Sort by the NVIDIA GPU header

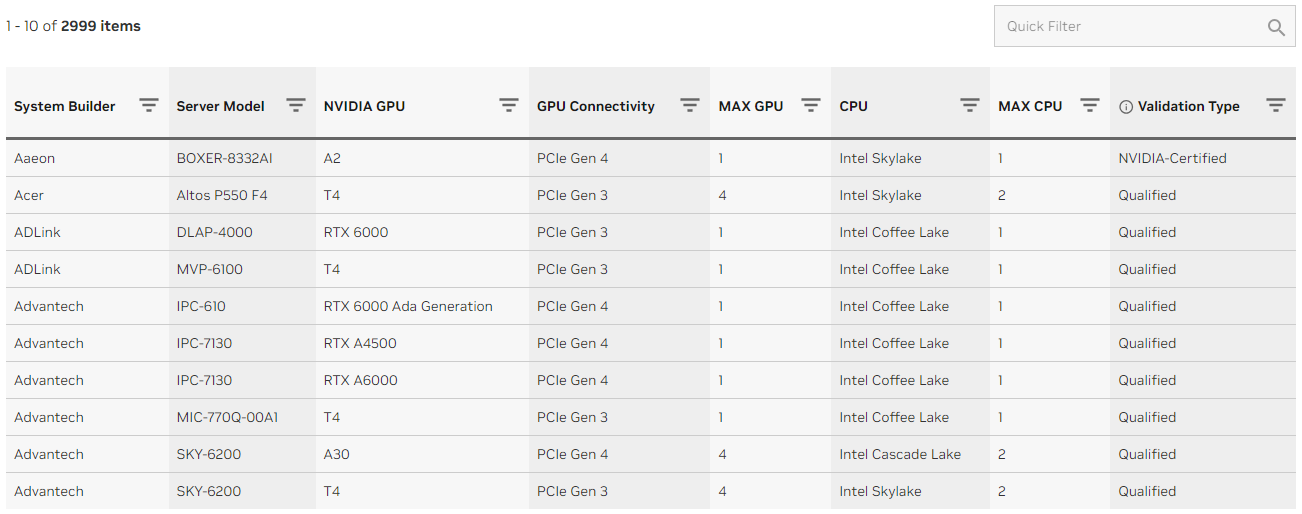pyautogui.click(x=365, y=106)
